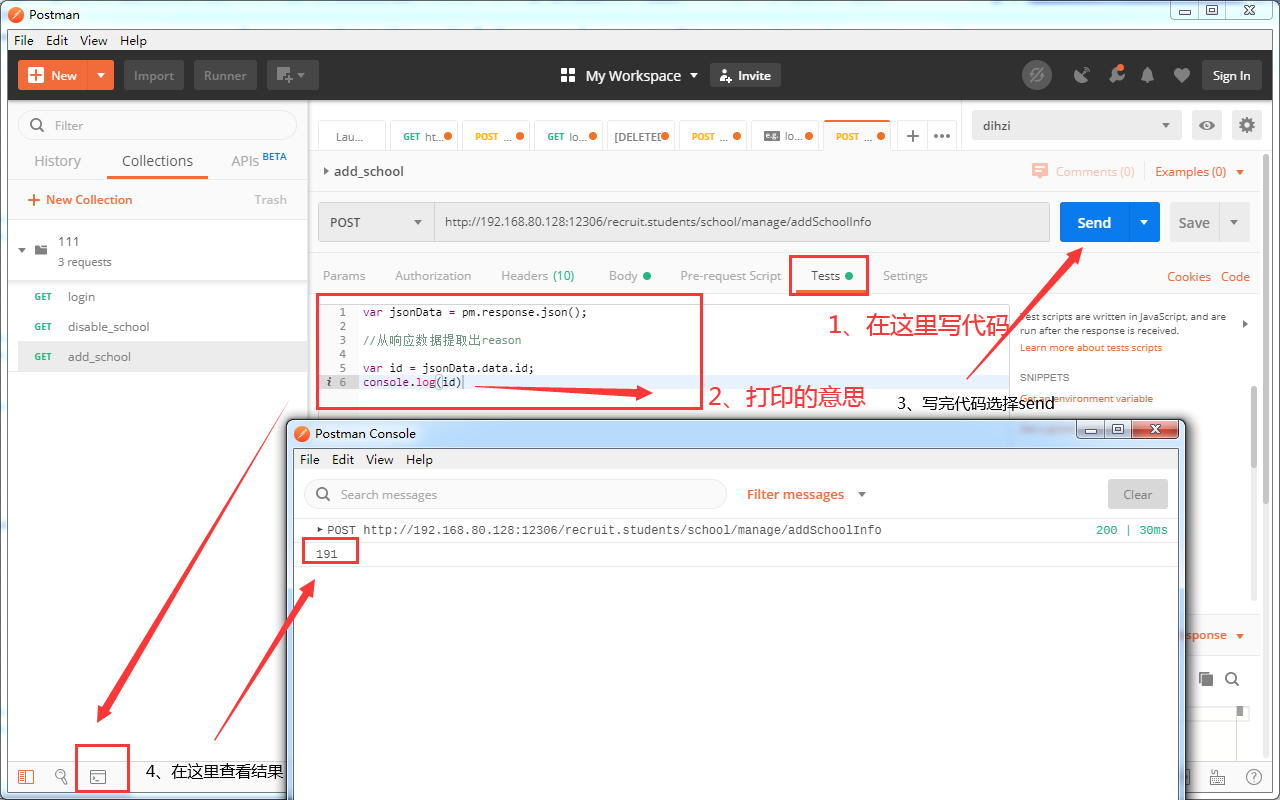Click the heart icon in header
This screenshot has height=800, width=1280.
tap(1181, 75)
